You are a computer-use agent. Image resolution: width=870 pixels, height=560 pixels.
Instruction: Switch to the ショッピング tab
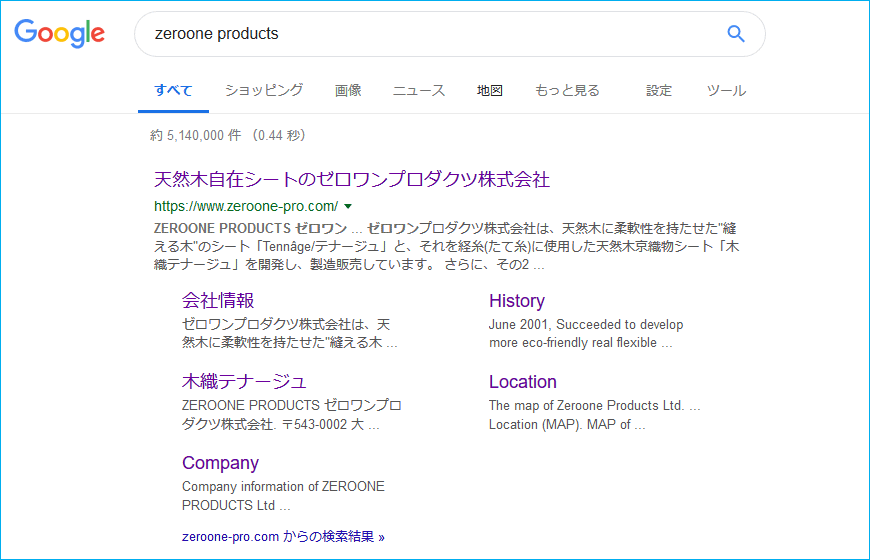point(264,90)
